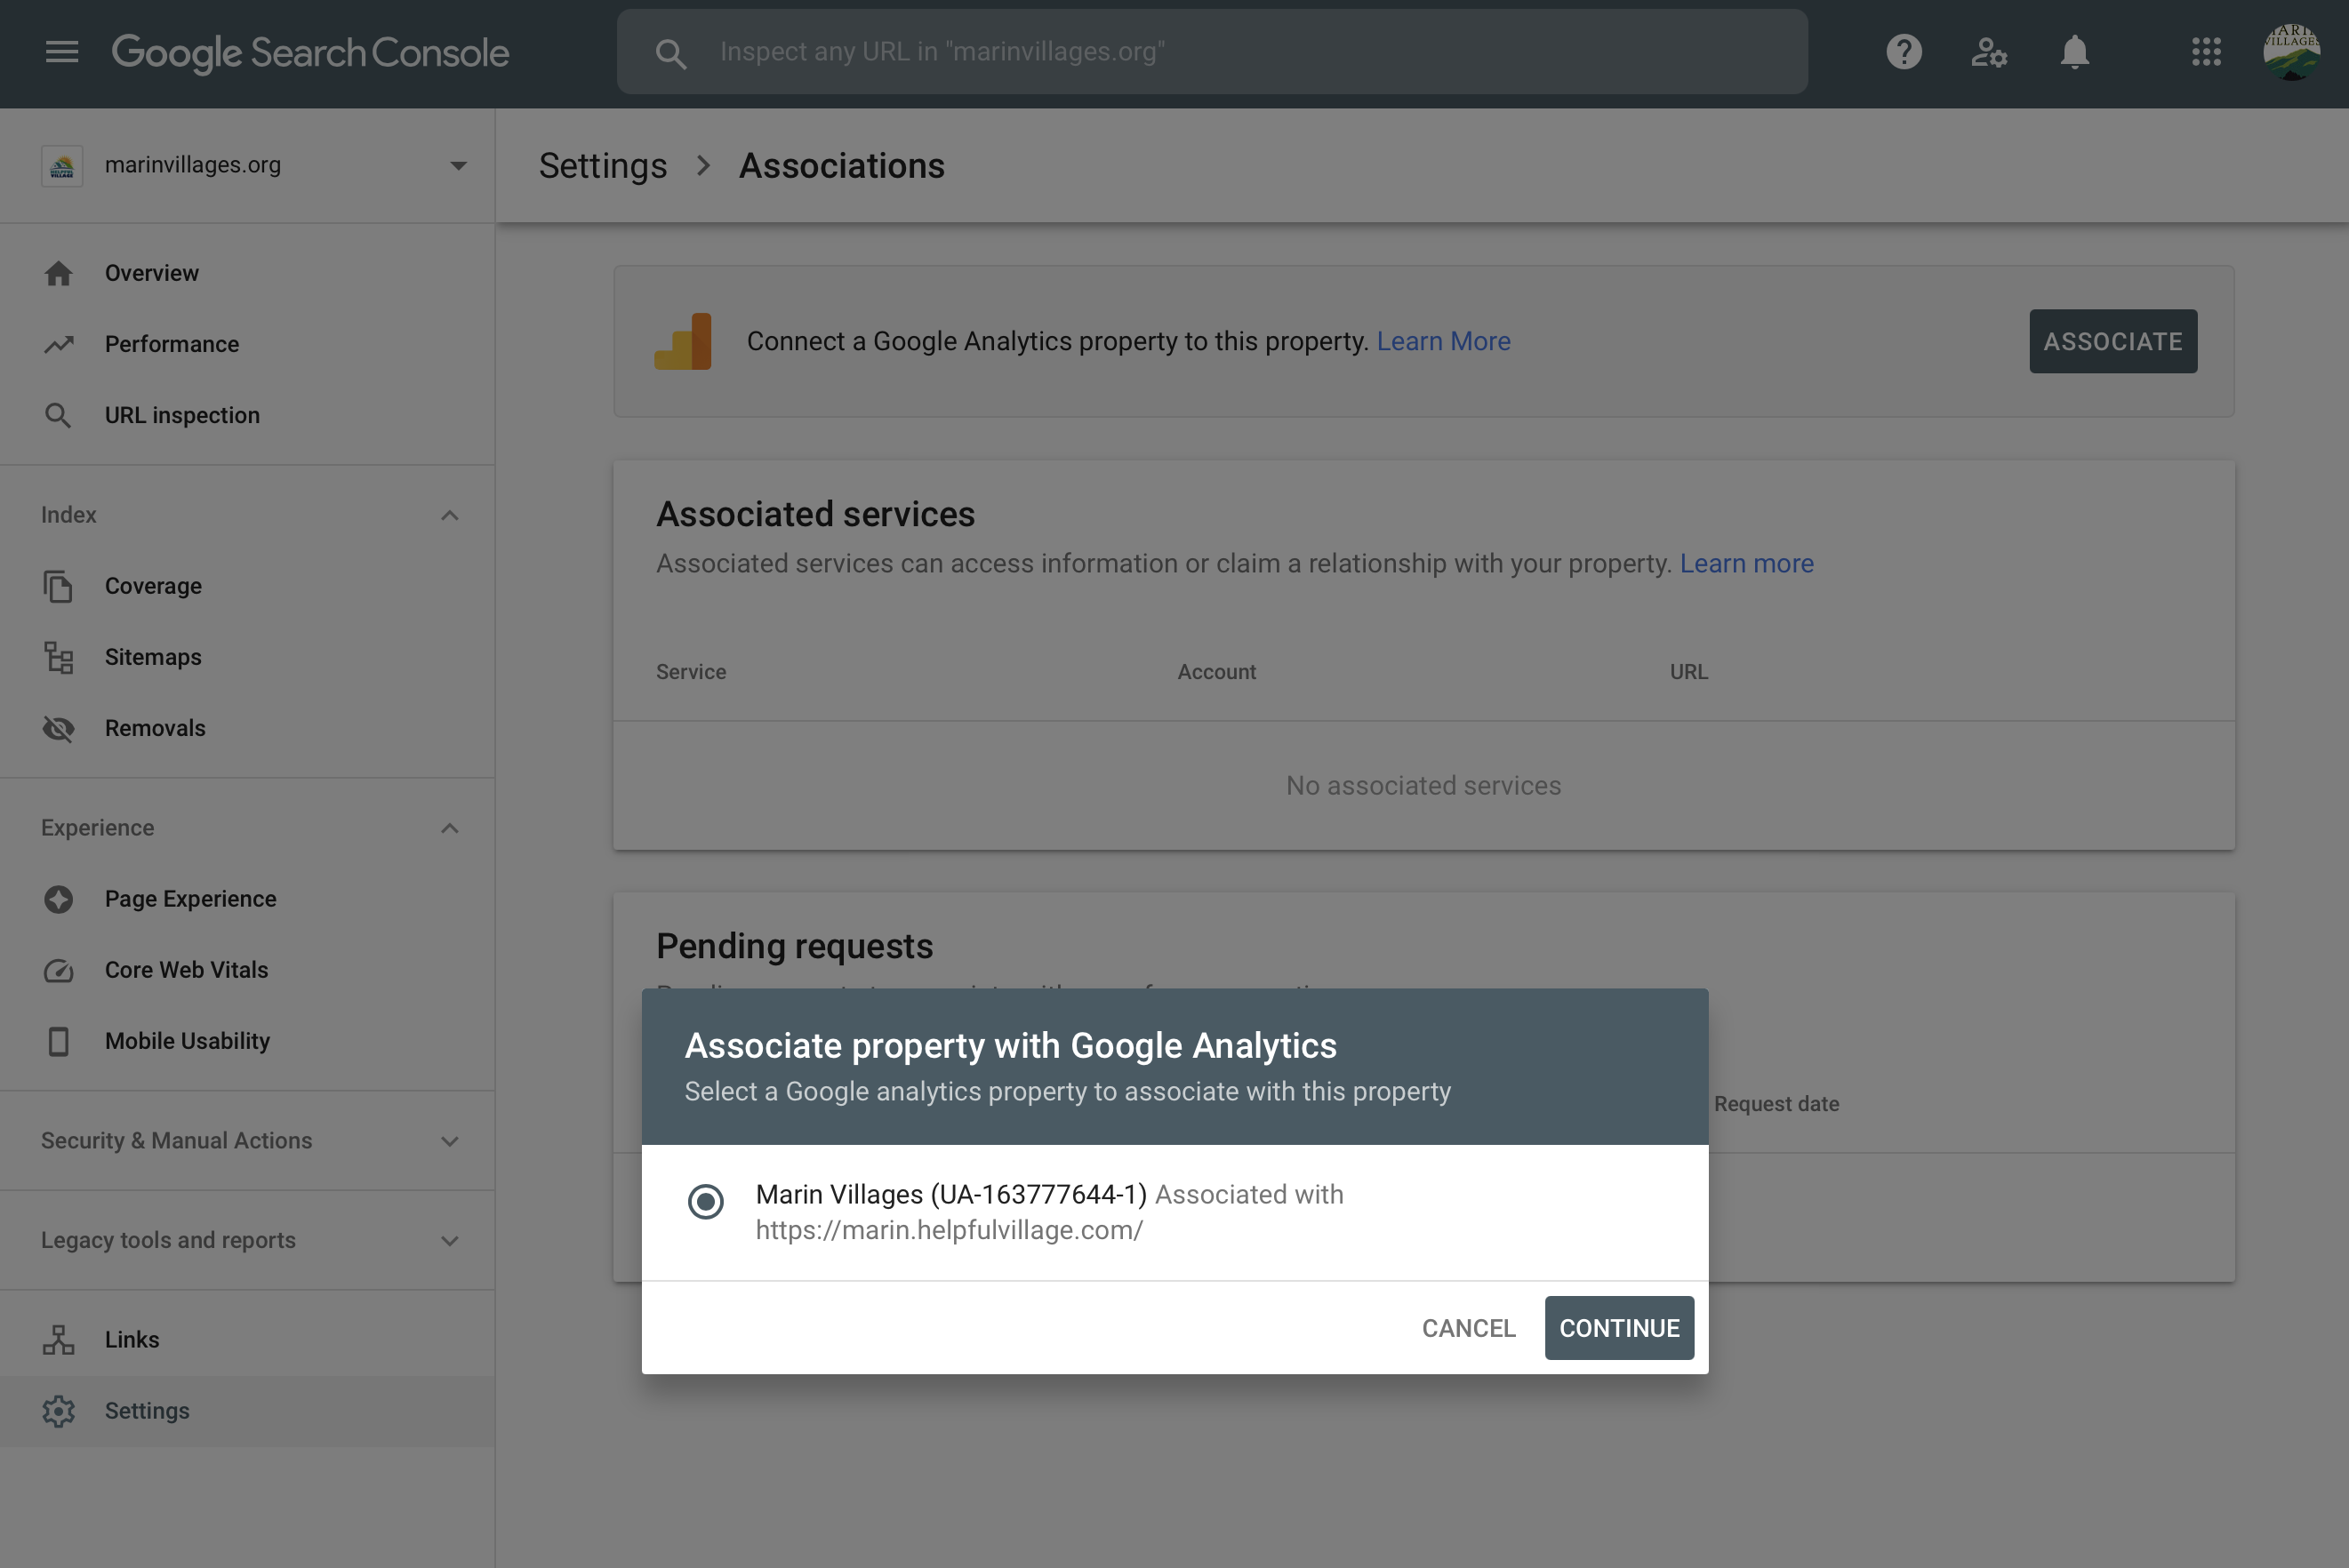Click the Page Experience star icon
2349x1568 pixels.
(59, 899)
